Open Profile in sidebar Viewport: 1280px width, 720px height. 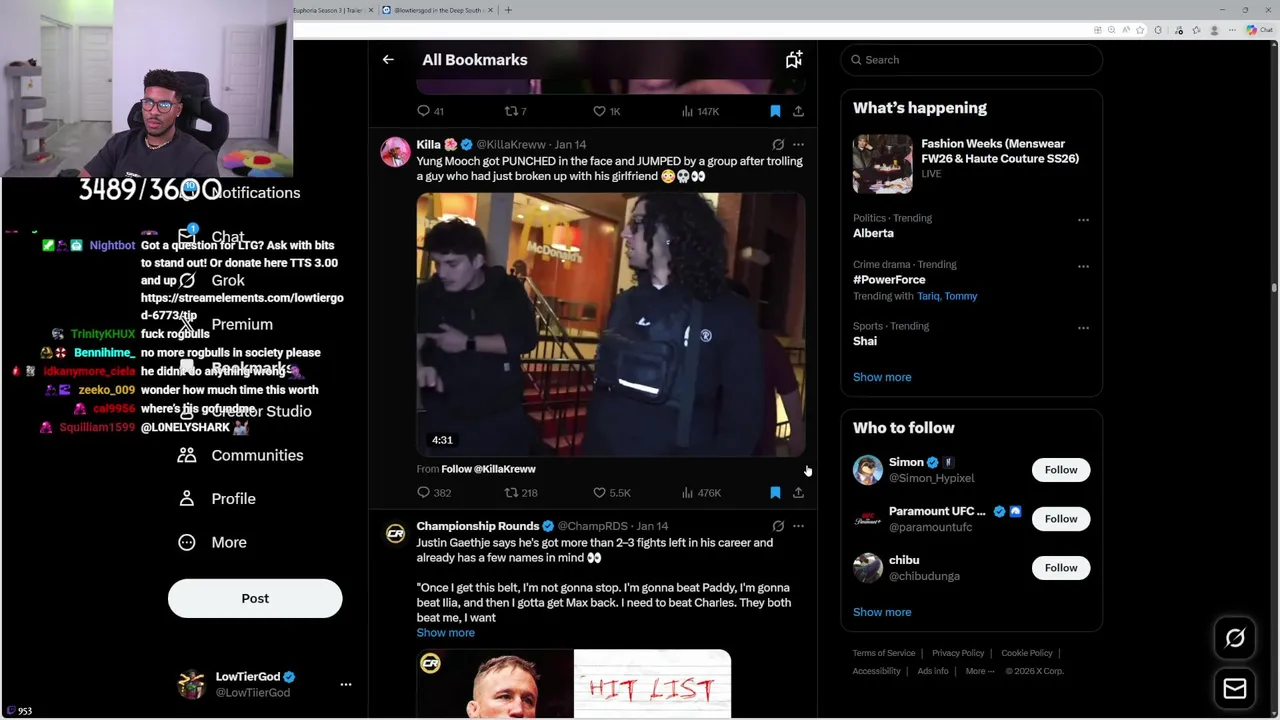tap(217, 499)
